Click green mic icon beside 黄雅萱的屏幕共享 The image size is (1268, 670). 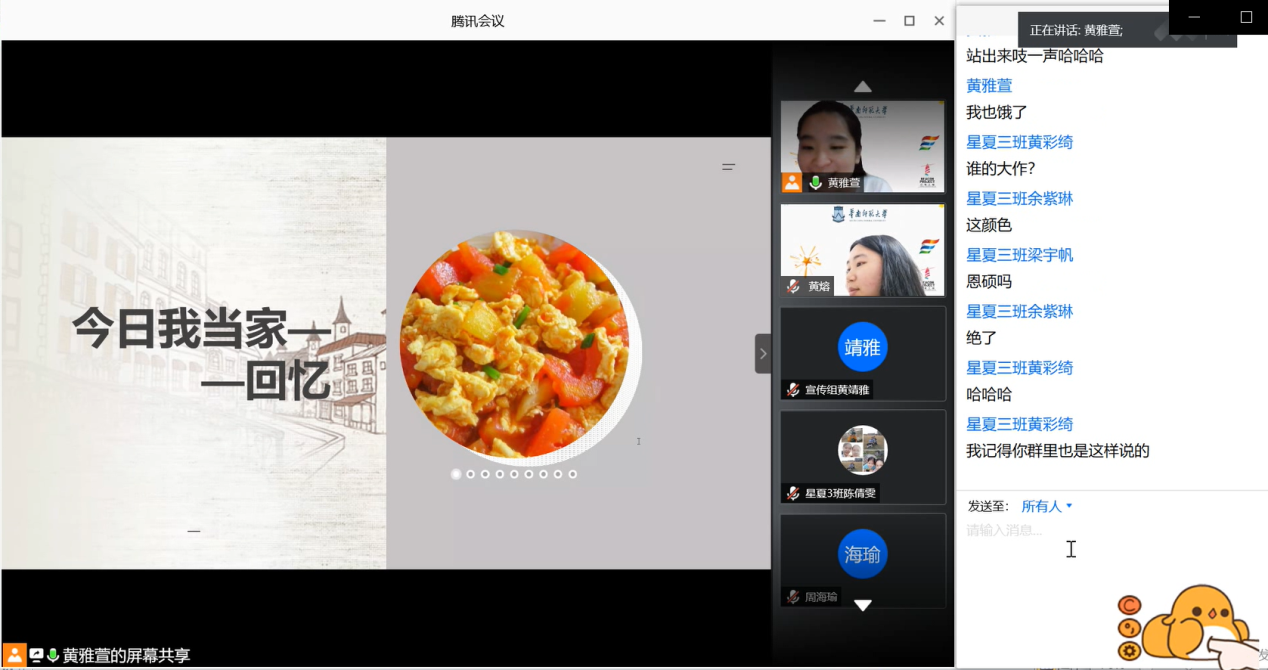click(x=53, y=656)
